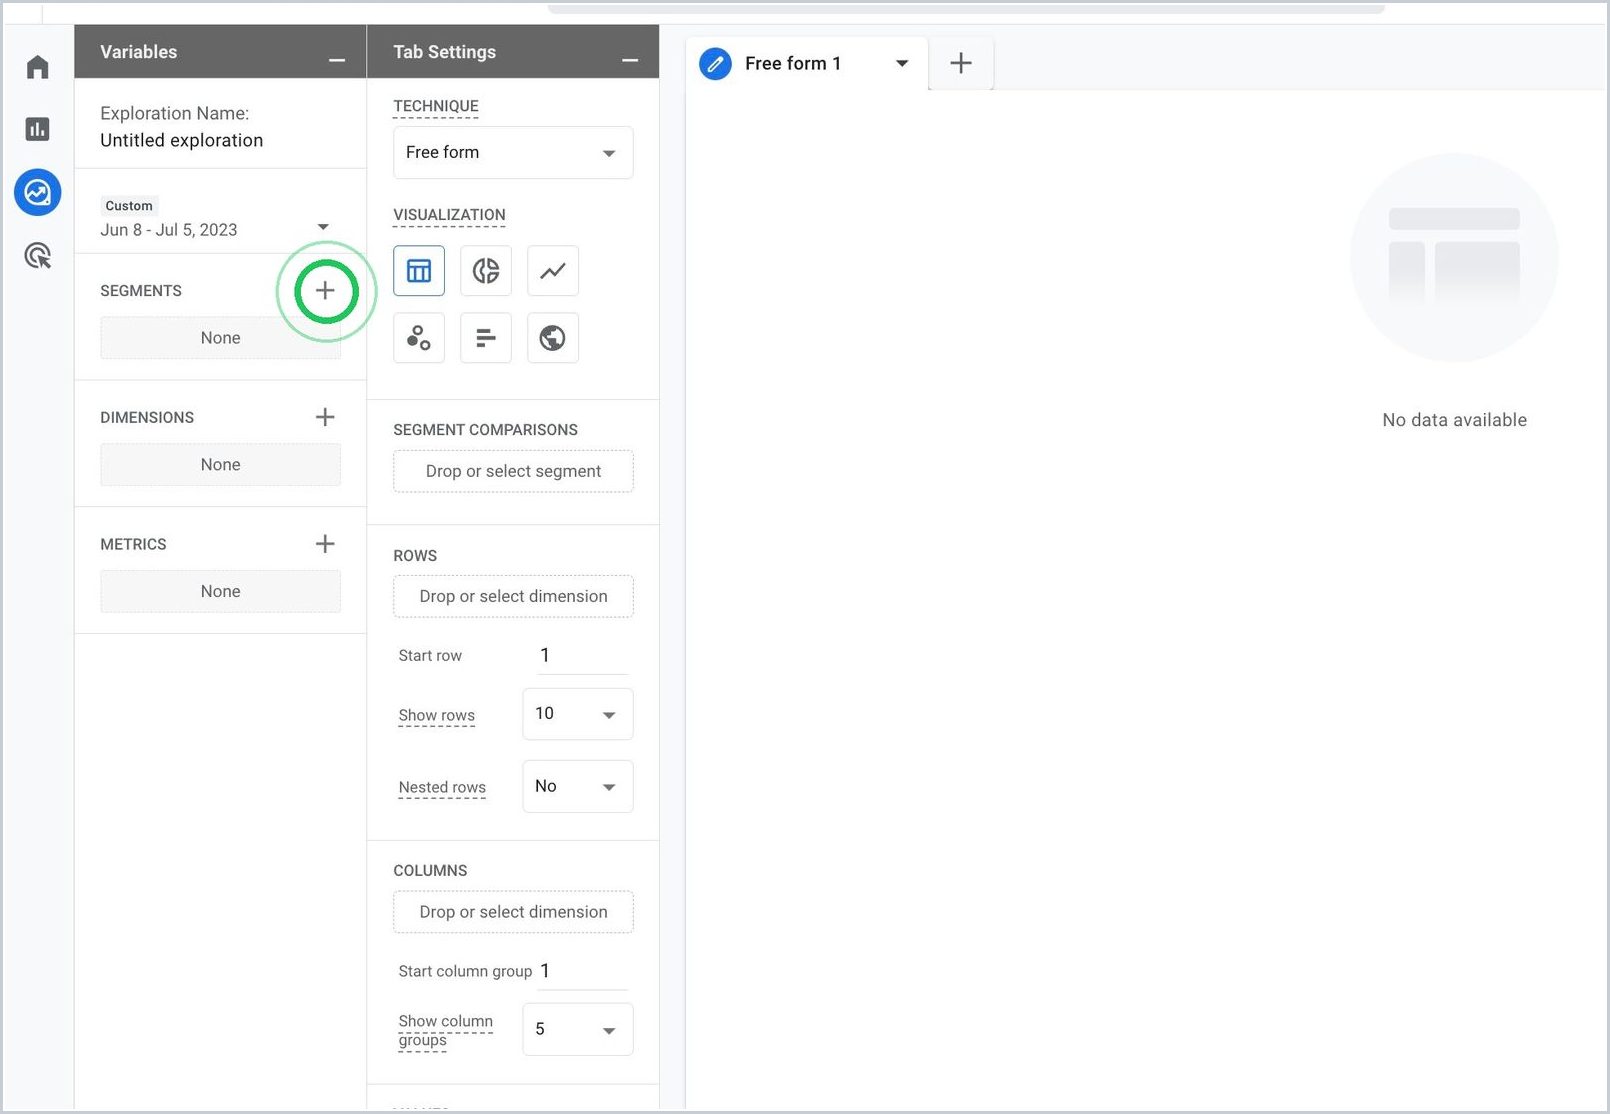
Task: Click the None box under Segments
Action: click(x=220, y=338)
